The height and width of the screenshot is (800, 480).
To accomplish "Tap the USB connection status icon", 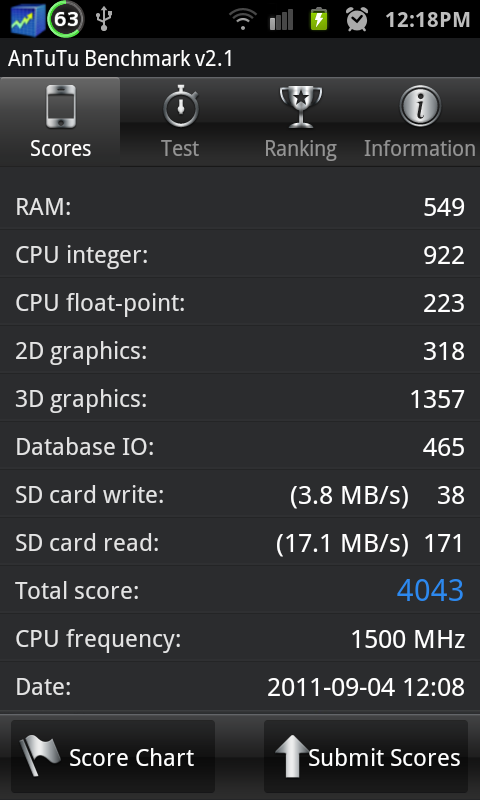I will pyautogui.click(x=104, y=18).
